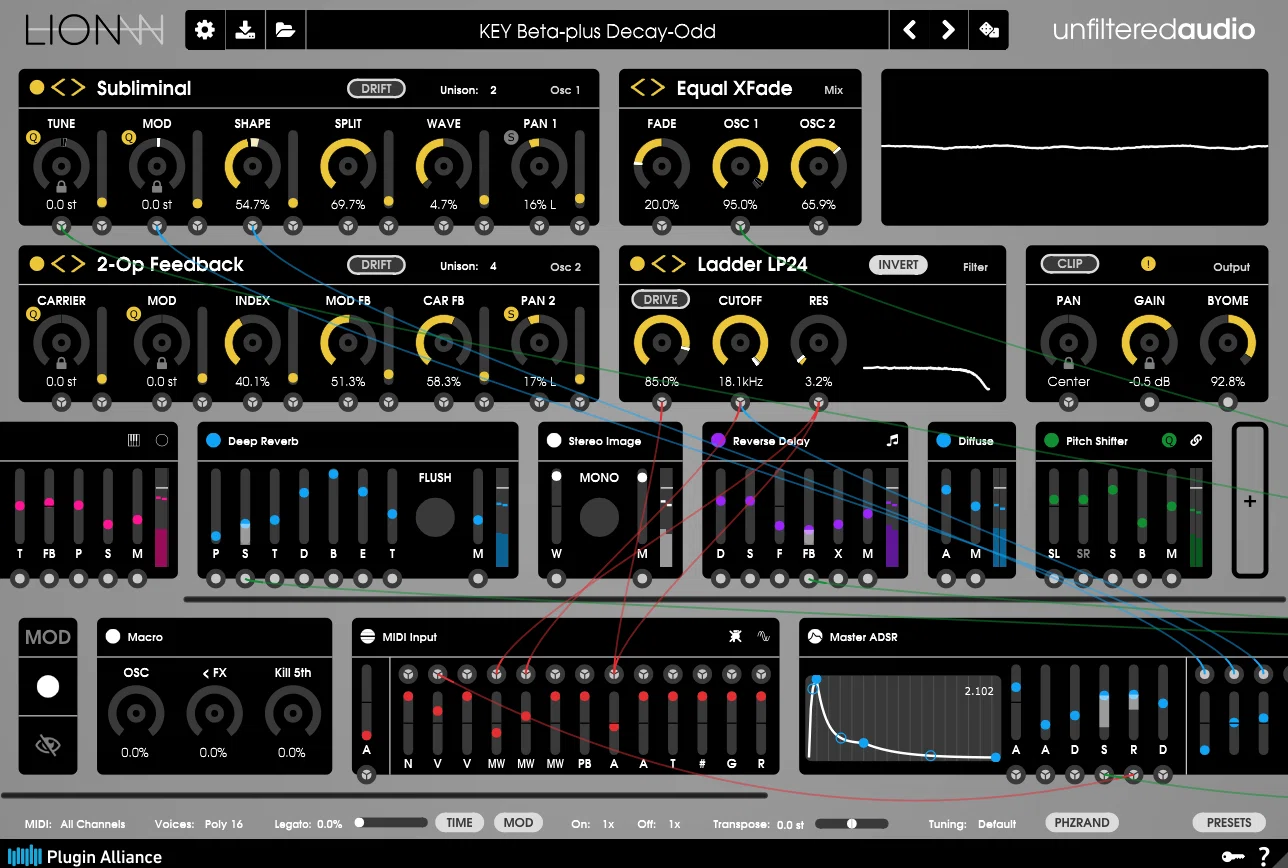1288x868 pixels.
Task: Click the Deep Reverb FLUSH circle
Action: pyautogui.click(x=435, y=517)
